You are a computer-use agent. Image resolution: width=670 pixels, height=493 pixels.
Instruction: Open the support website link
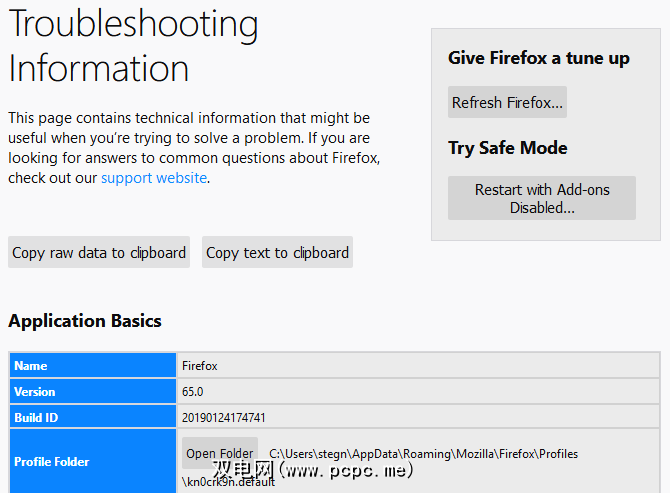pyautogui.click(x=154, y=178)
